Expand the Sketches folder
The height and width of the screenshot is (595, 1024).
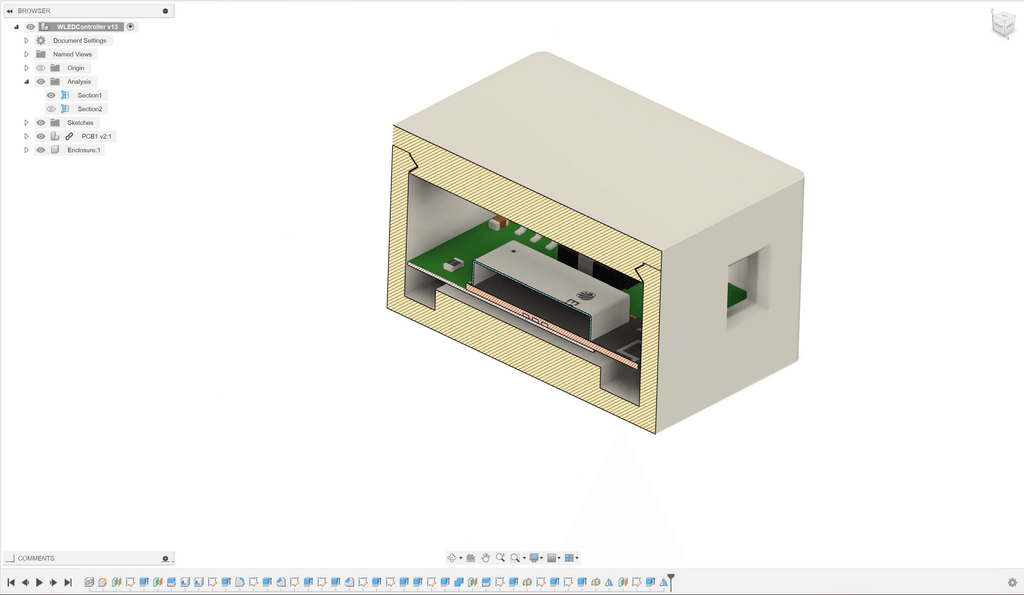pyautogui.click(x=27, y=123)
